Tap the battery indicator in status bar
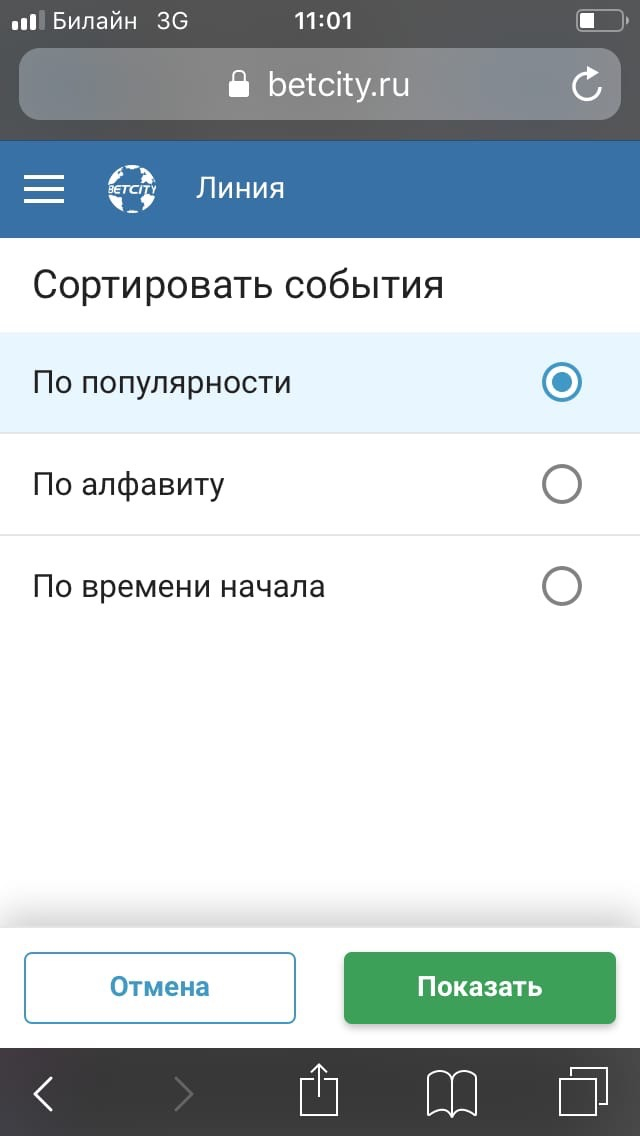The width and height of the screenshot is (640, 1136). pos(600,21)
